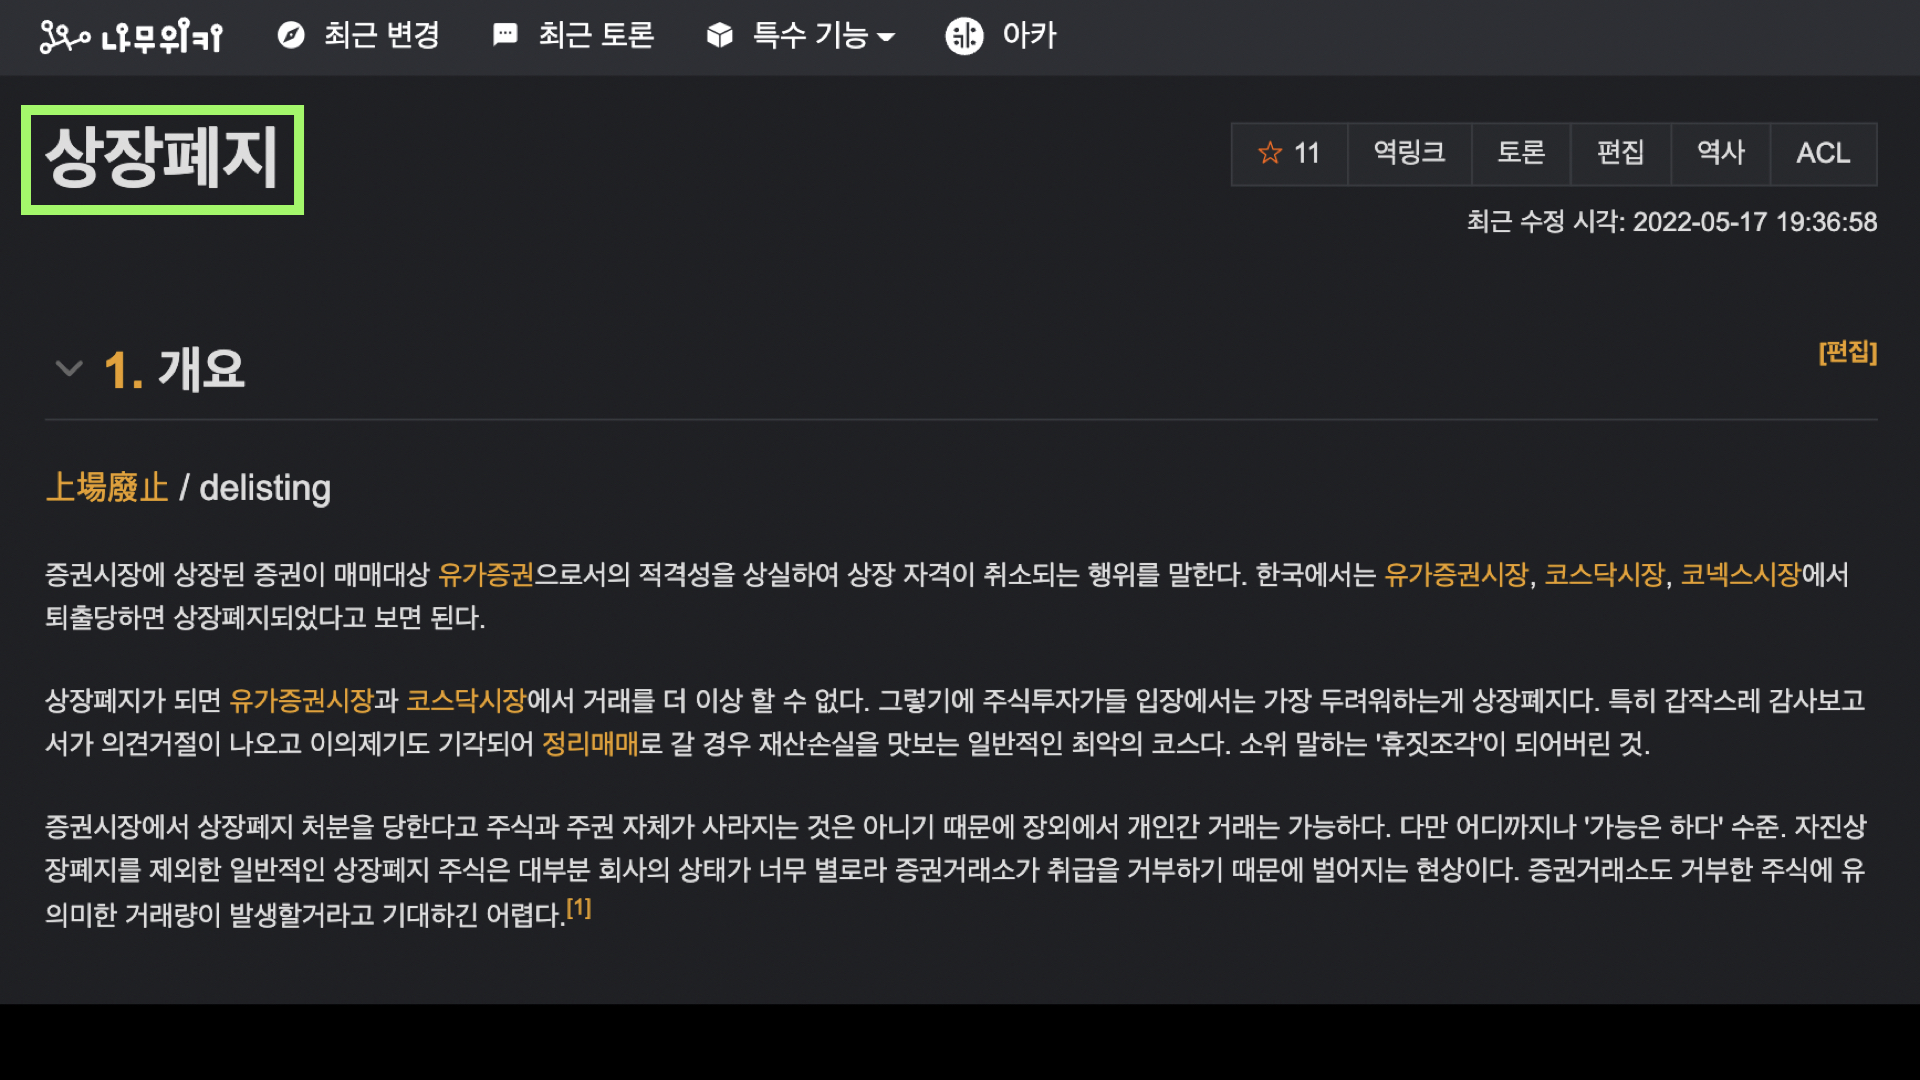Follow the 上場廢止 hanja link
This screenshot has height=1080, width=1920.
(x=107, y=488)
